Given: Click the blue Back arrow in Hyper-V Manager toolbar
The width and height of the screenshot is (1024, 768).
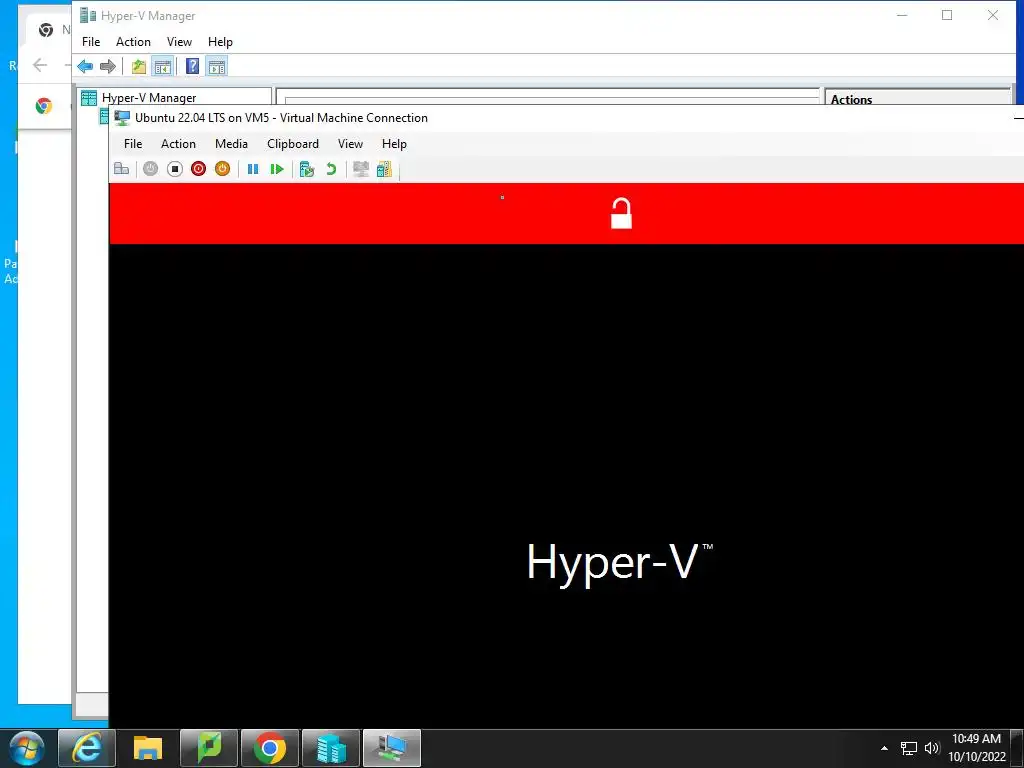Looking at the screenshot, I should pyautogui.click(x=85, y=66).
